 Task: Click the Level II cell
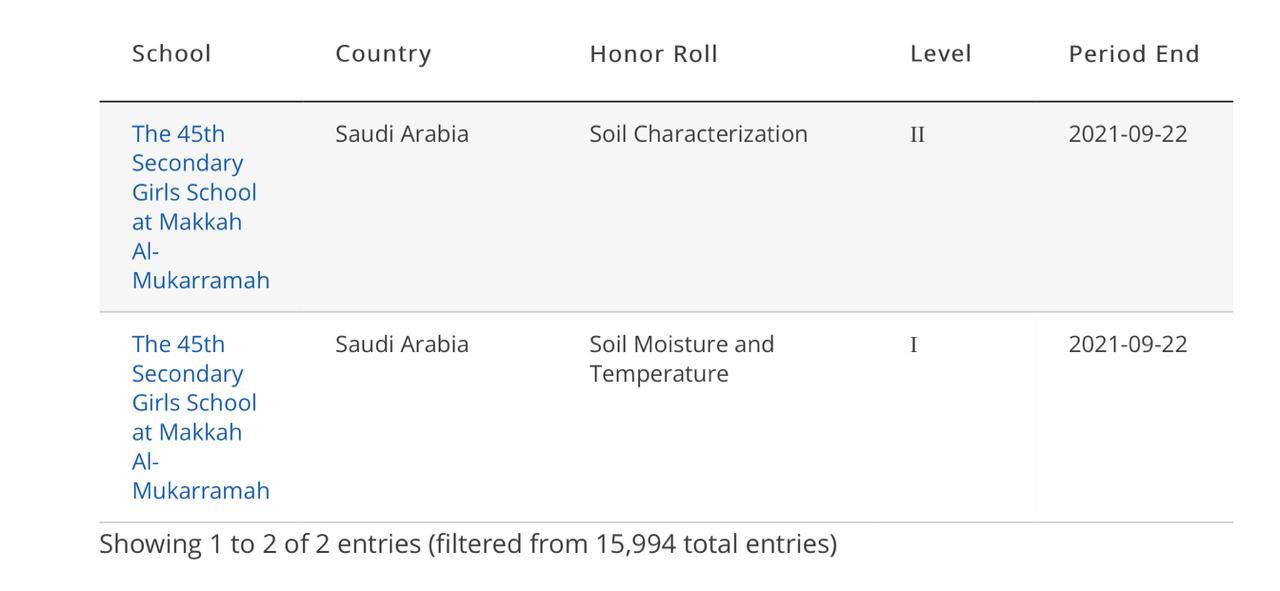(x=917, y=134)
